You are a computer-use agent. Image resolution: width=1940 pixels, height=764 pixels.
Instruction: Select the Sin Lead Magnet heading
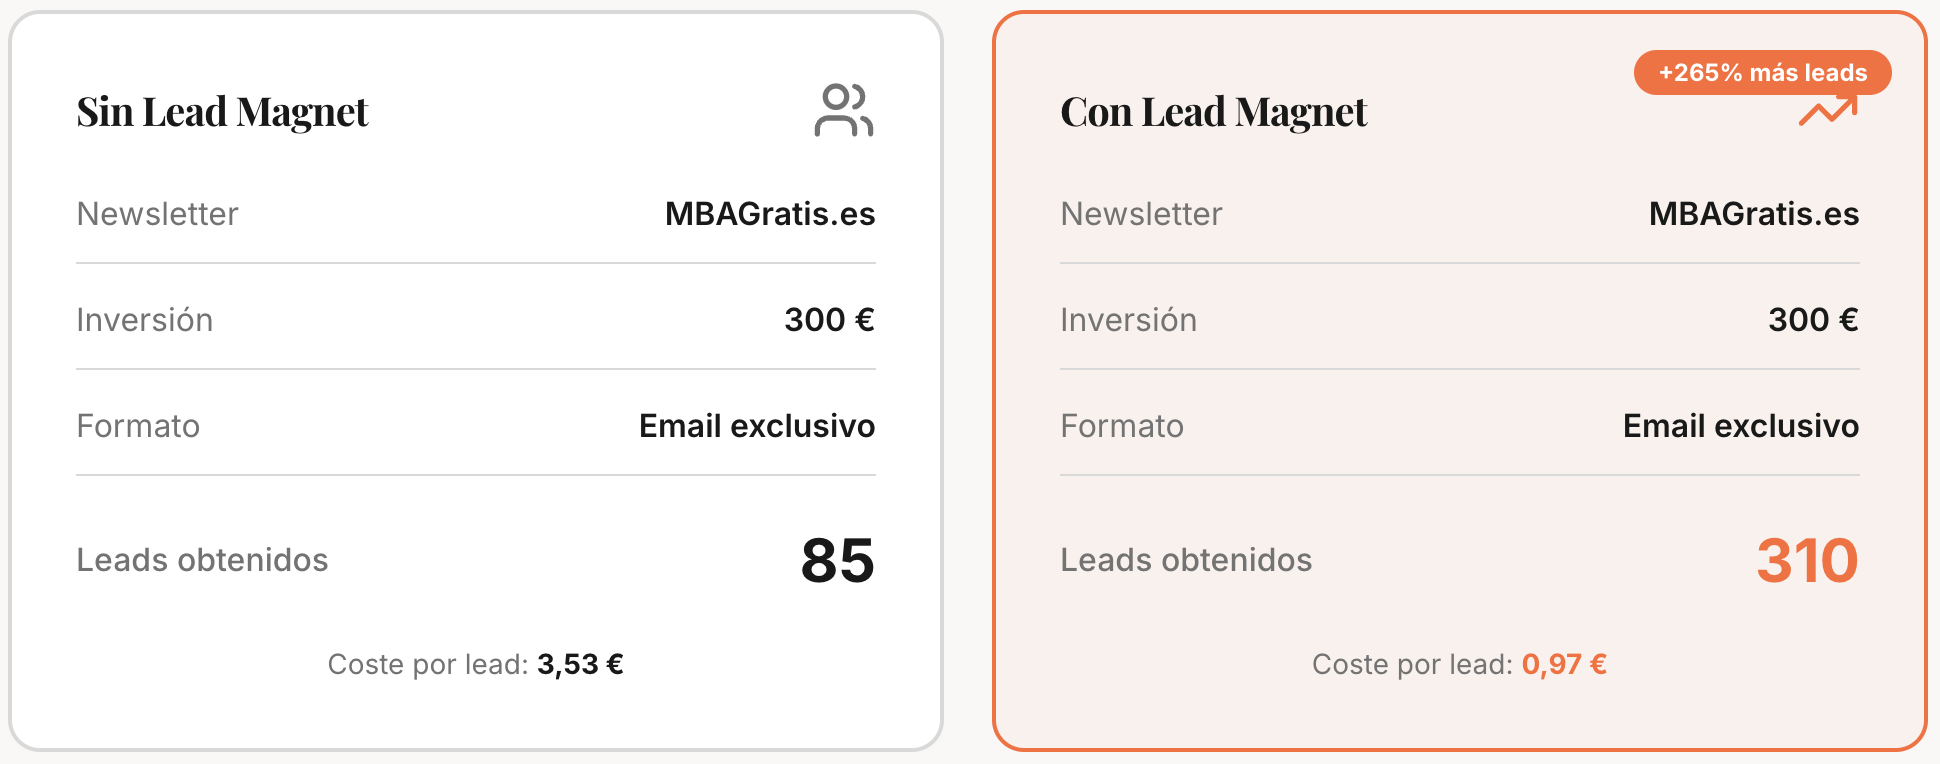coord(223,112)
